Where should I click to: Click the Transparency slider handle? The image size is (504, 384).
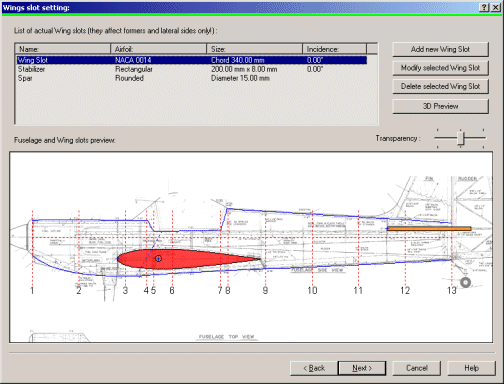460,138
